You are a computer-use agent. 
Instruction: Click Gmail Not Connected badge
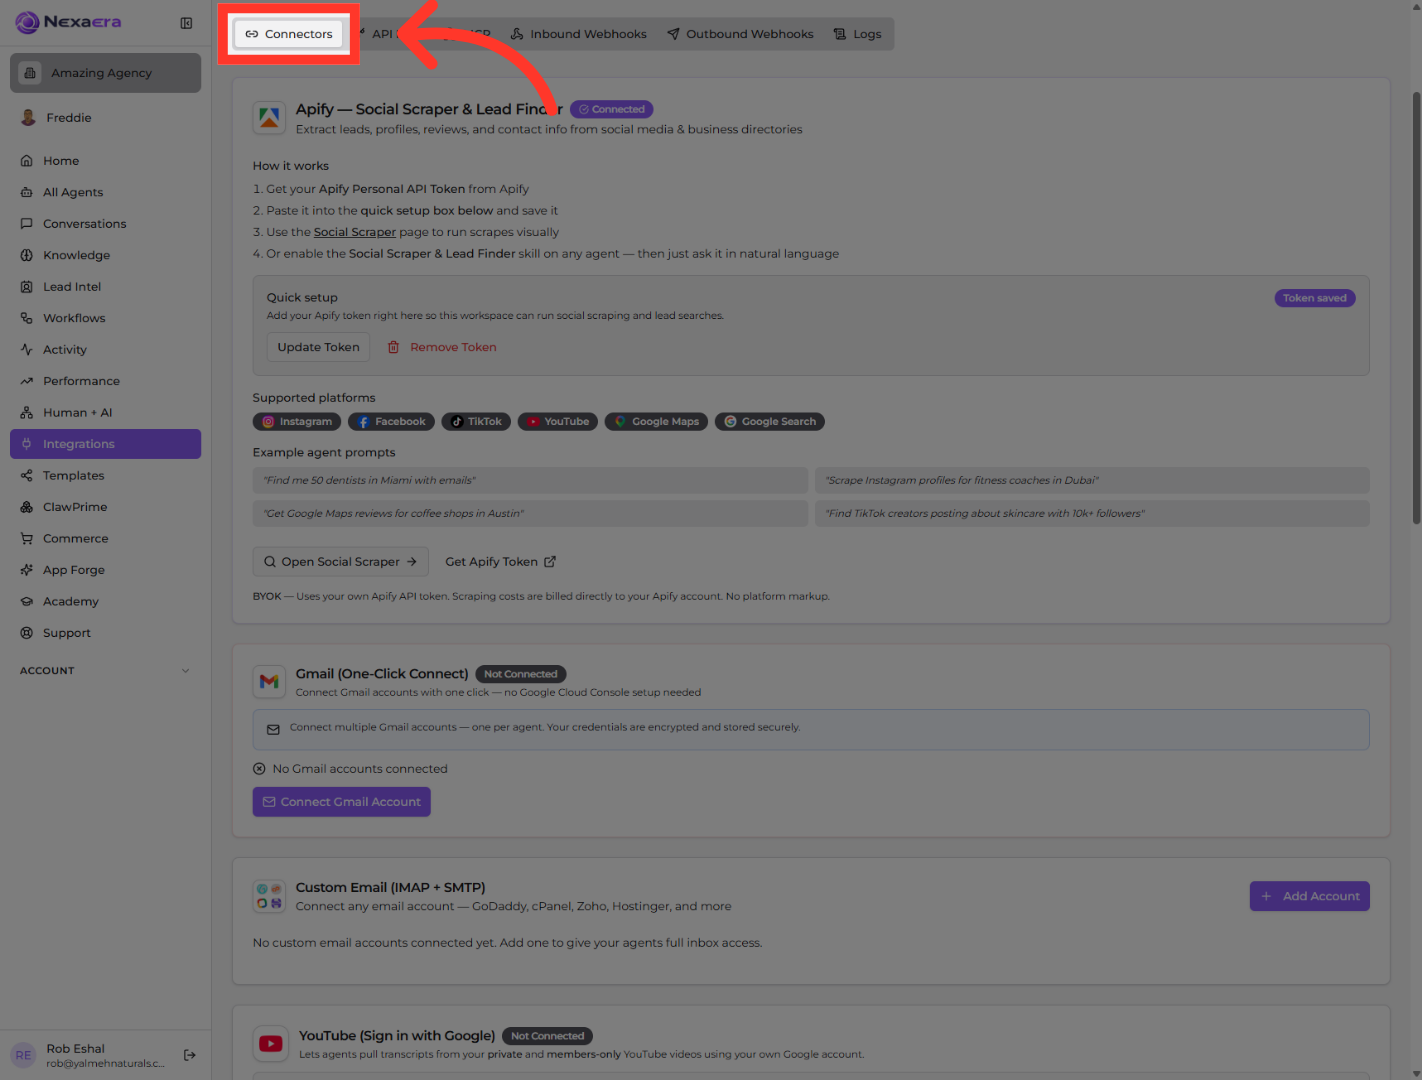521,674
